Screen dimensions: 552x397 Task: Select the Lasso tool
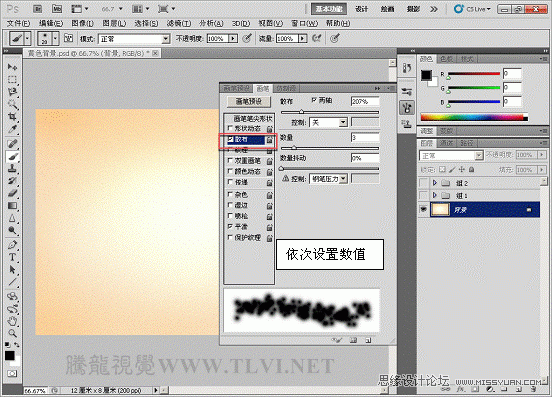tap(12, 92)
